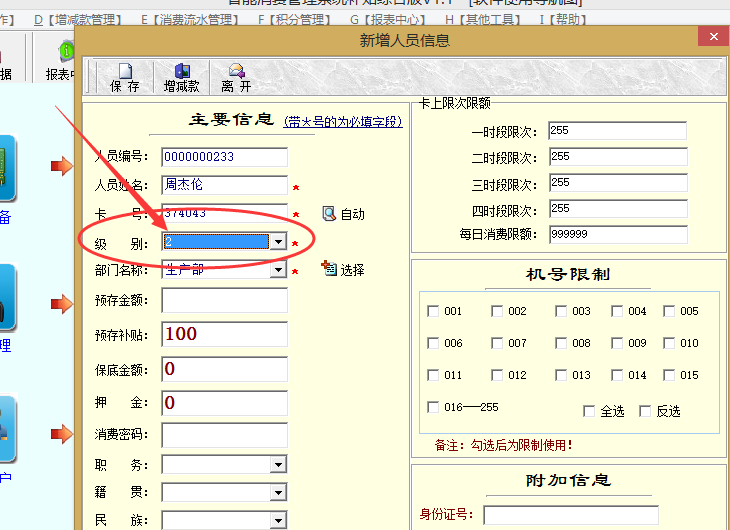Click the 人员编号 input field
Viewport: 730px width, 530px height.
(224, 157)
